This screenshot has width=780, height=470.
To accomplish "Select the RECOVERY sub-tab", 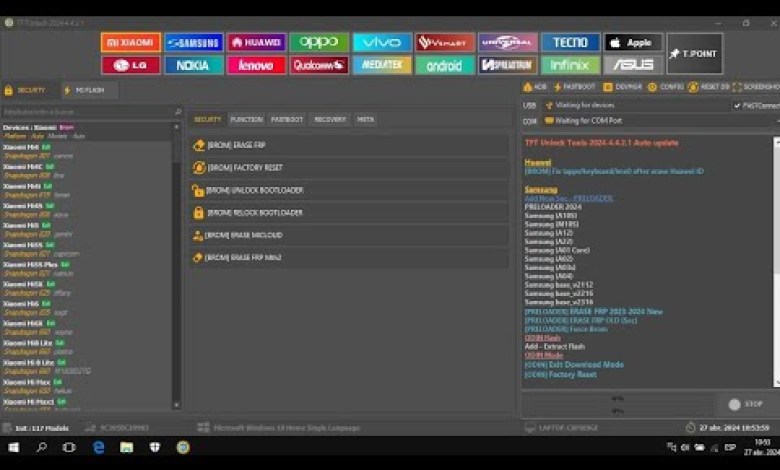I will (330, 120).
